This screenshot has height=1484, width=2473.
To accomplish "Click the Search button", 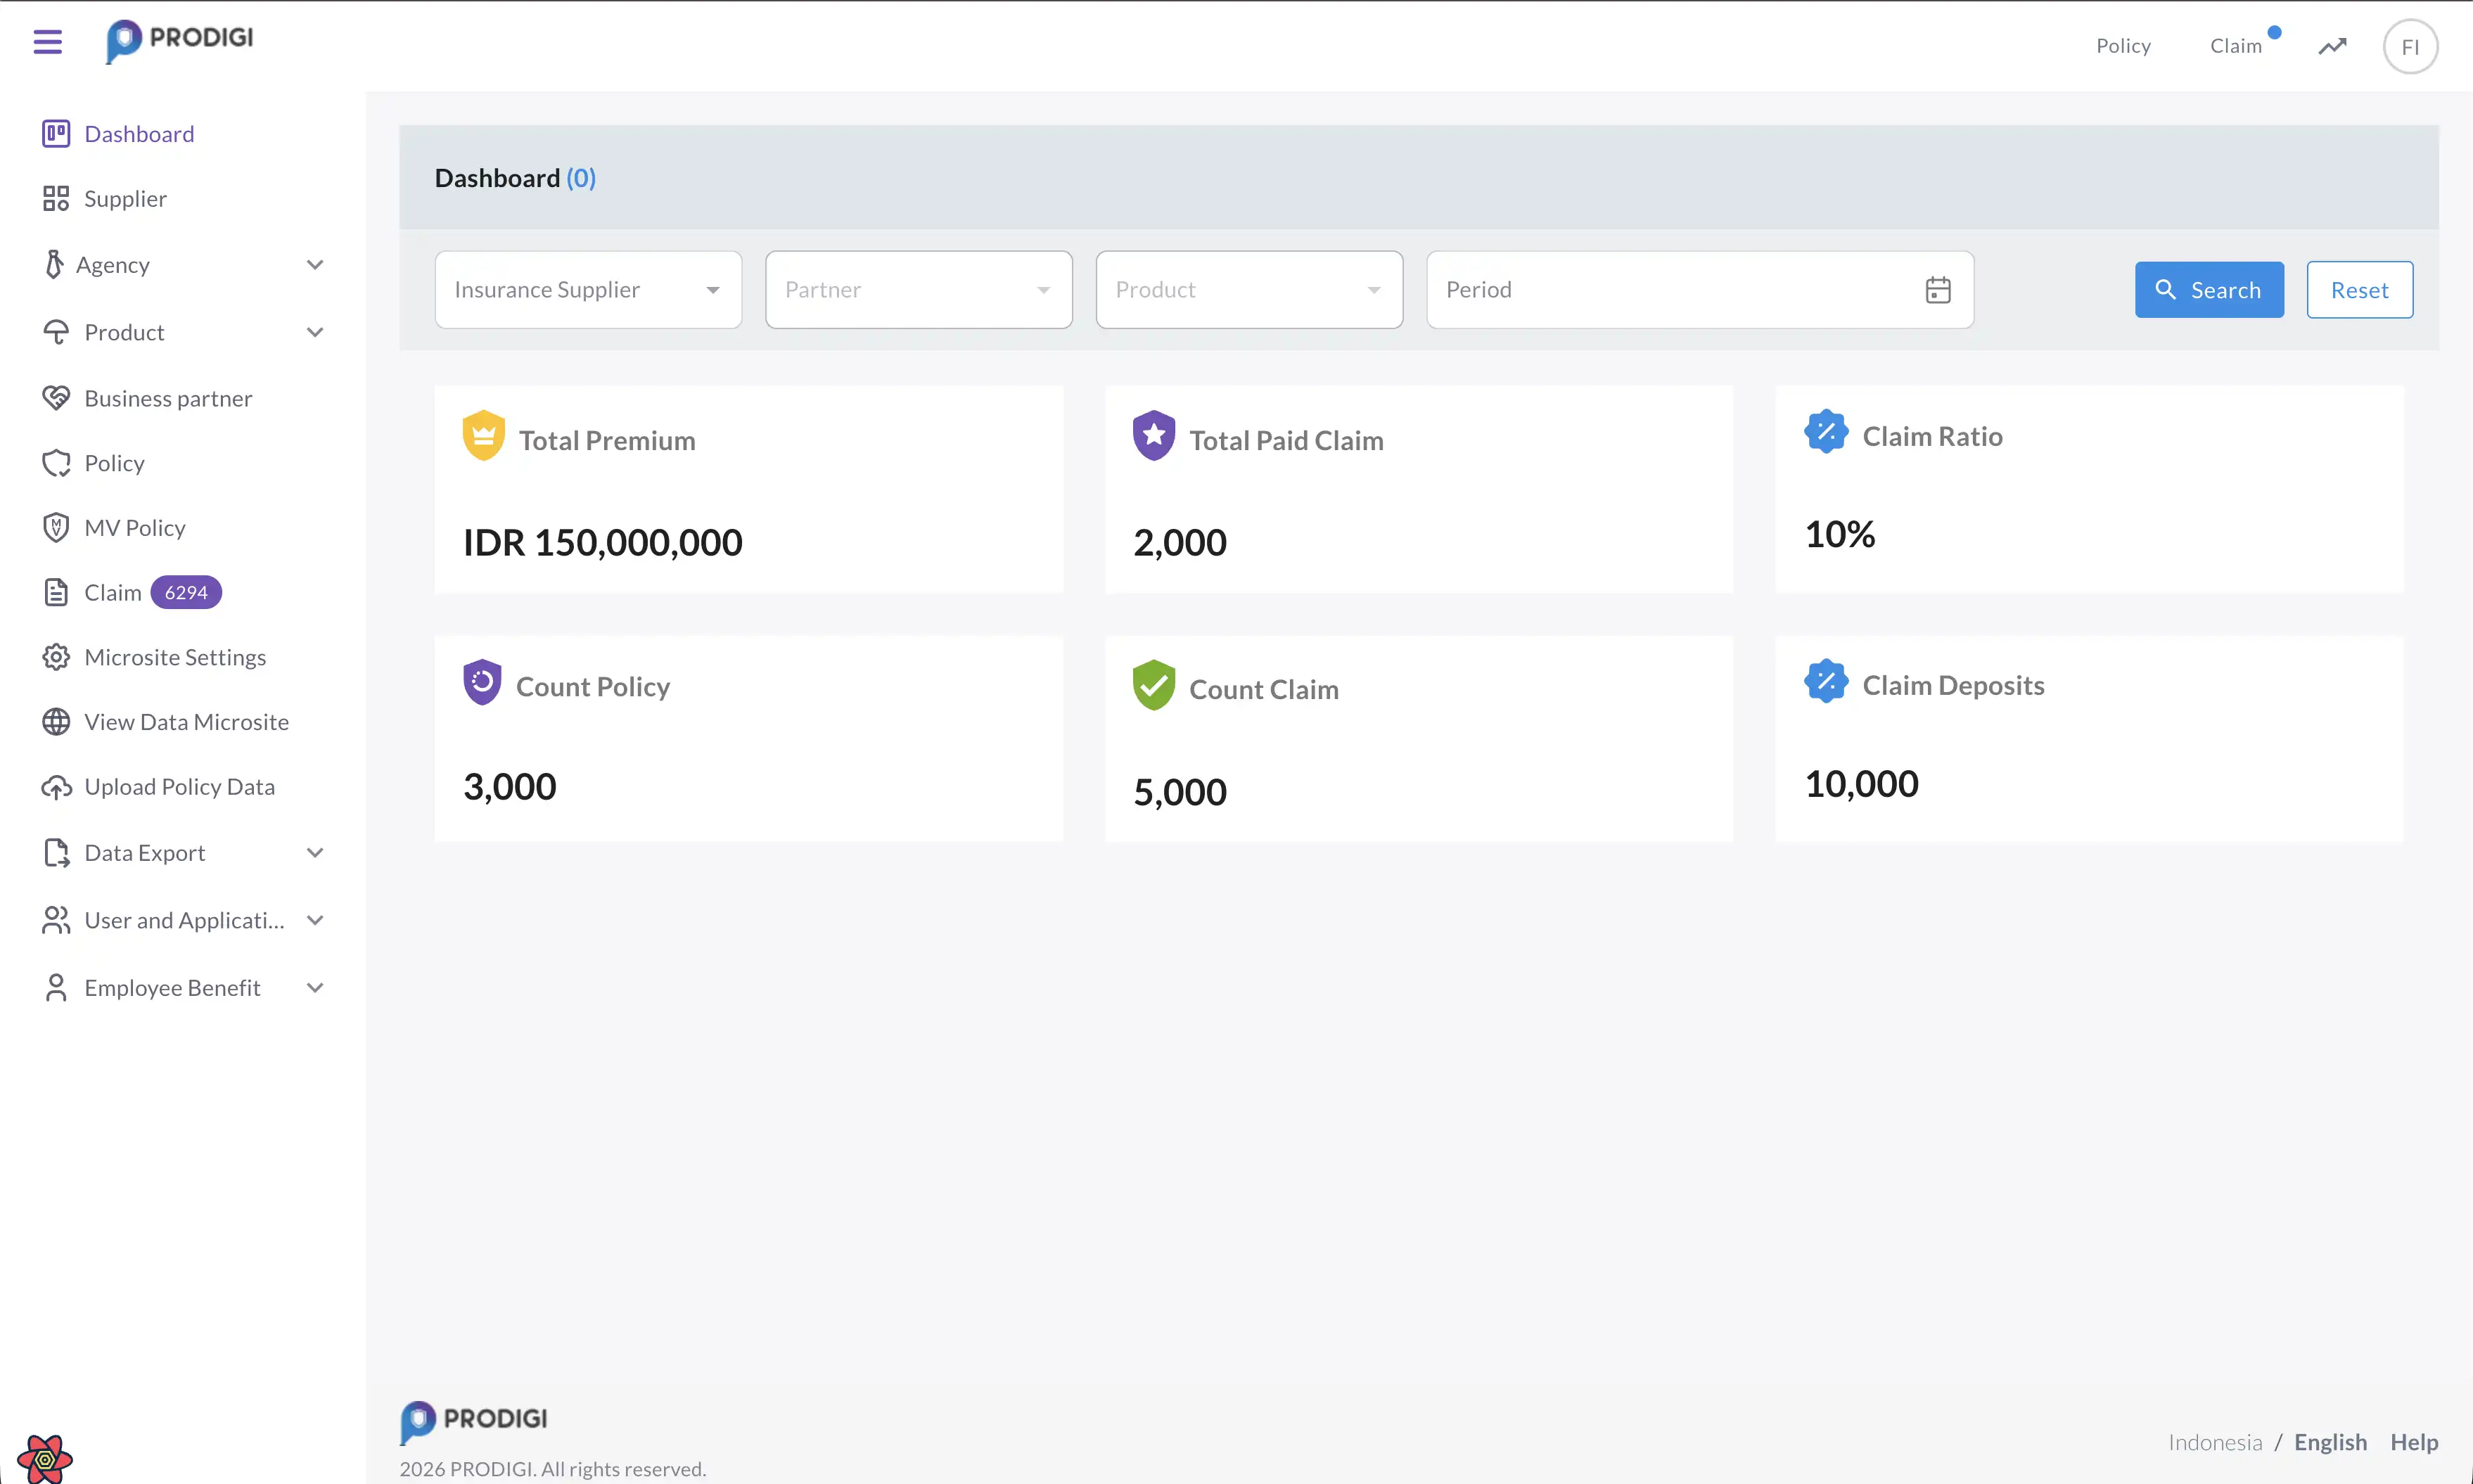I will (2209, 289).
